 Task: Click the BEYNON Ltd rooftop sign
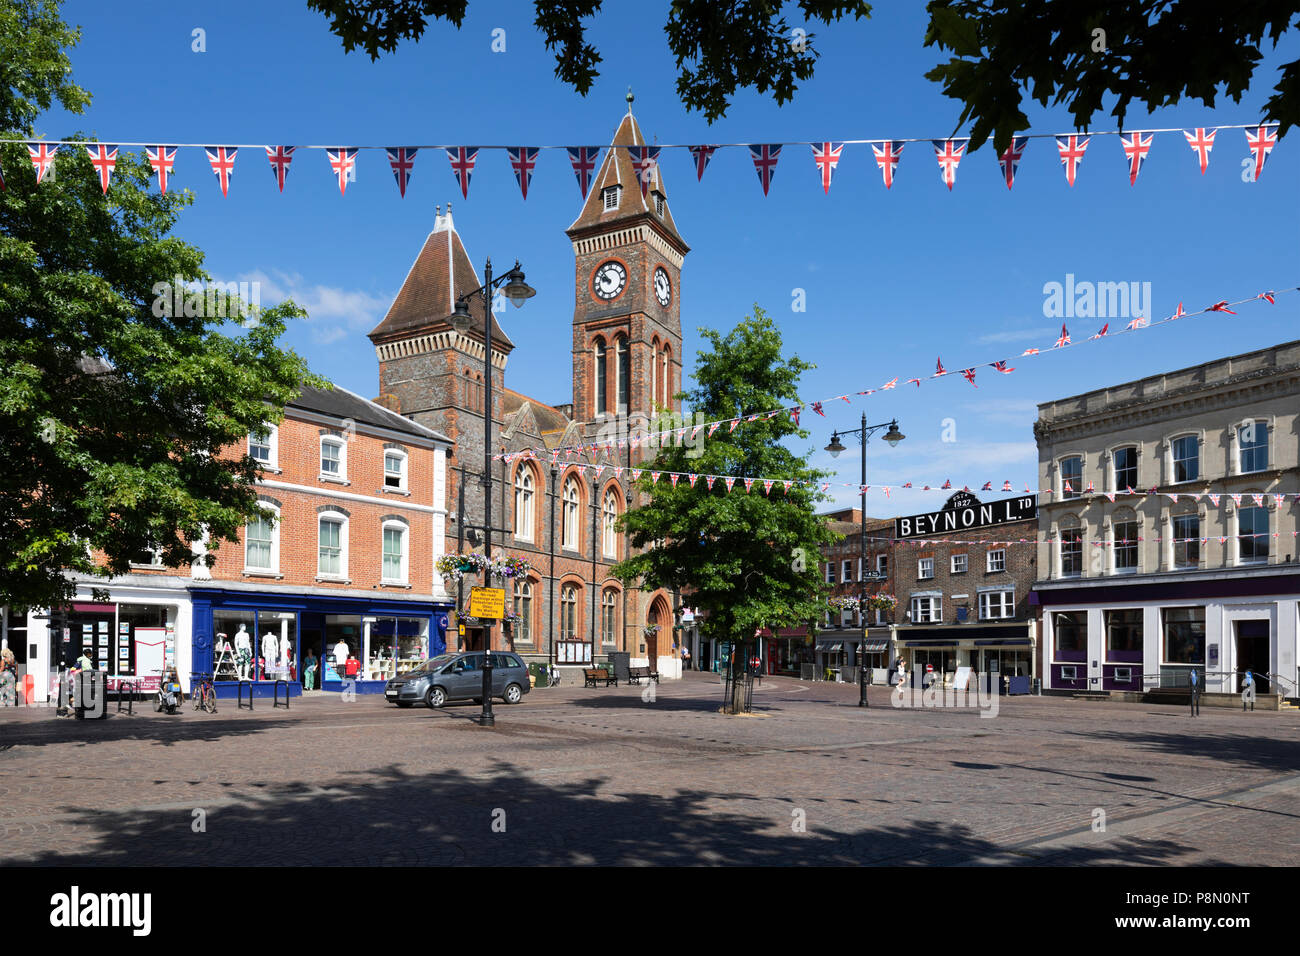966,516
